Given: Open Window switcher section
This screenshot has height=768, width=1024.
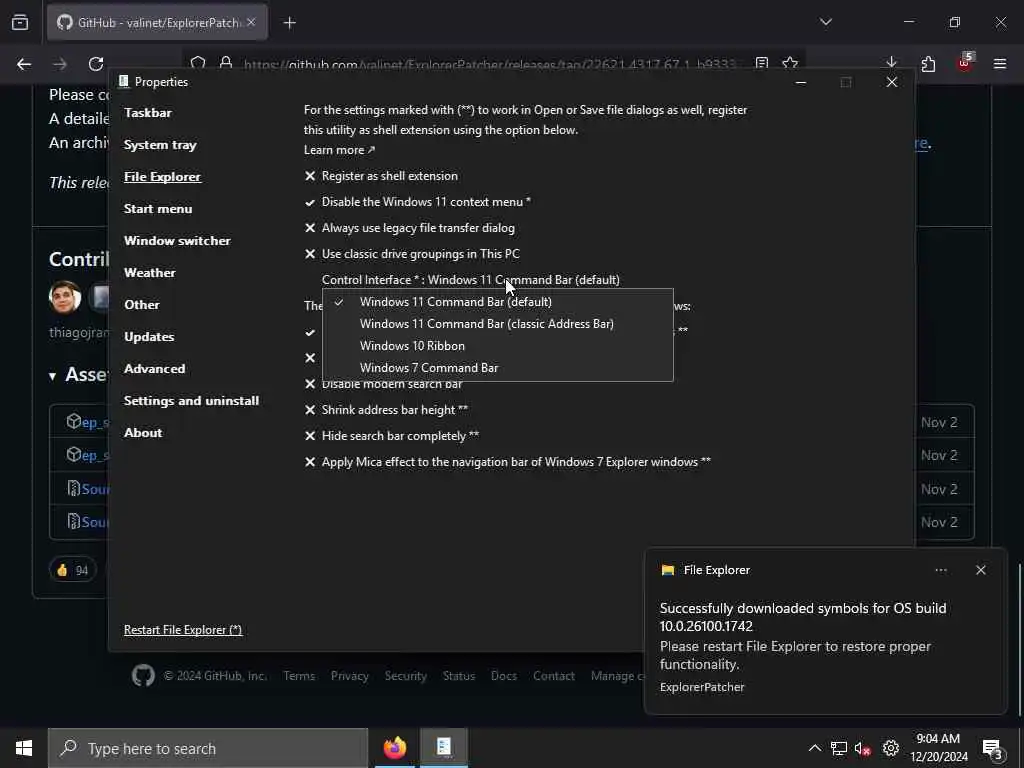Looking at the screenshot, I should (x=177, y=241).
